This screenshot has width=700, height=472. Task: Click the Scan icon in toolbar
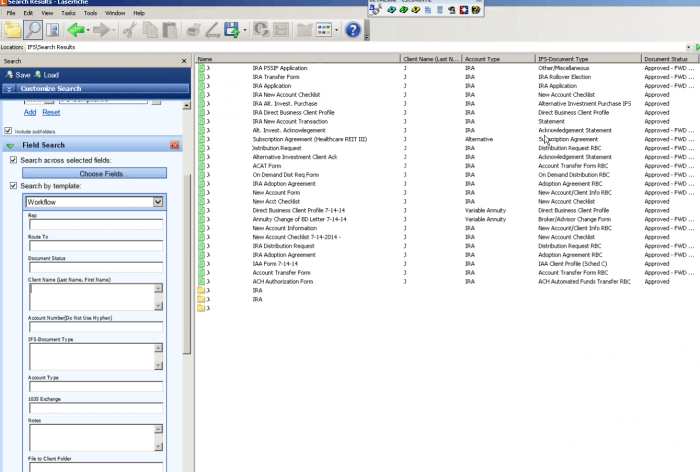[212, 30]
